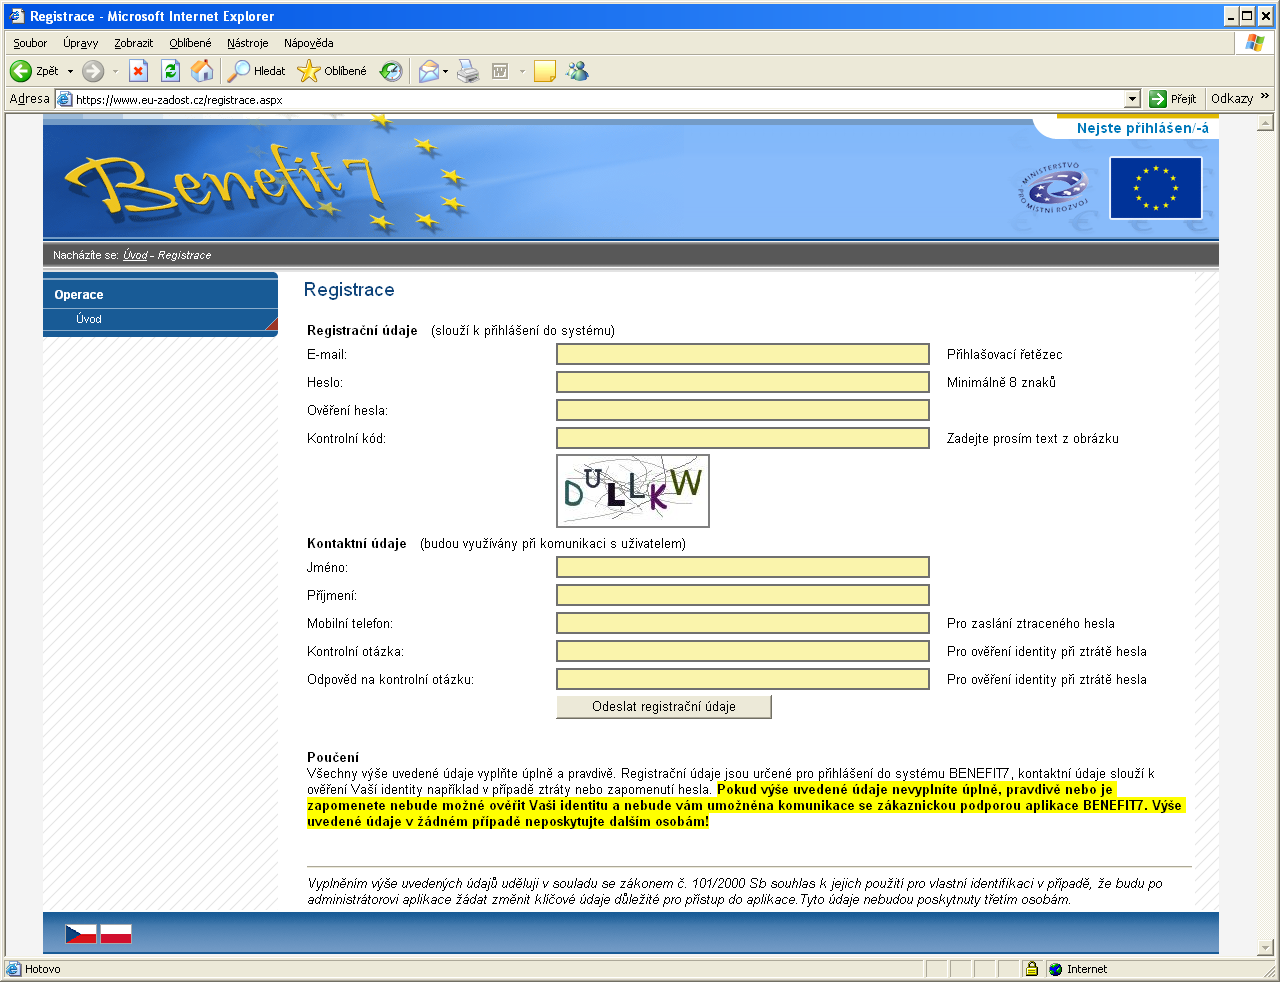Open address bar dropdown arrow
Viewport: 1280px width, 982px height.
coord(1133,99)
